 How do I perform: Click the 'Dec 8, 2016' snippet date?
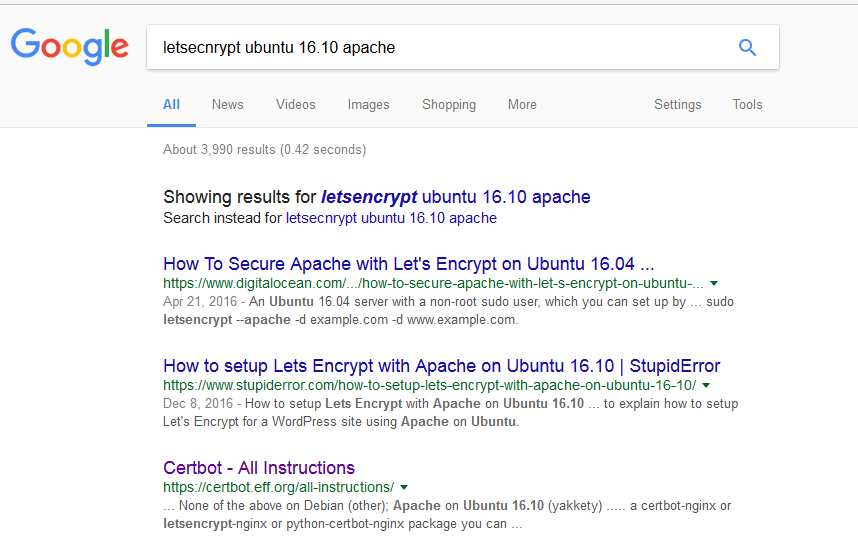point(198,404)
